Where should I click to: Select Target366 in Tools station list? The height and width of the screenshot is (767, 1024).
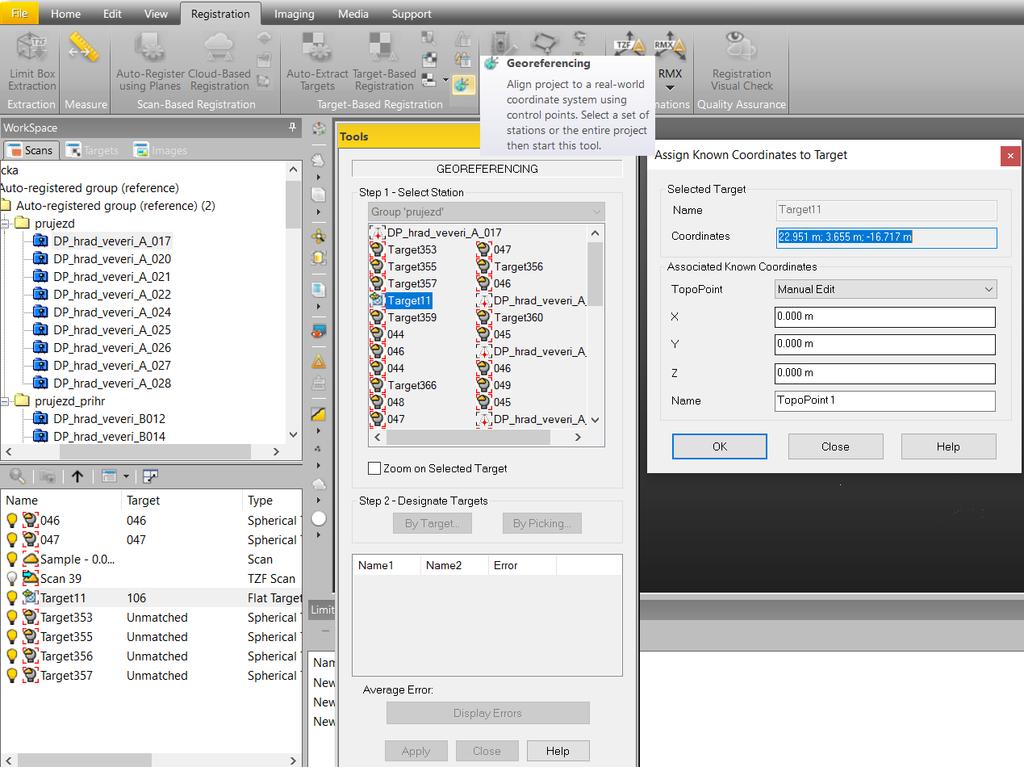pyautogui.click(x=411, y=385)
